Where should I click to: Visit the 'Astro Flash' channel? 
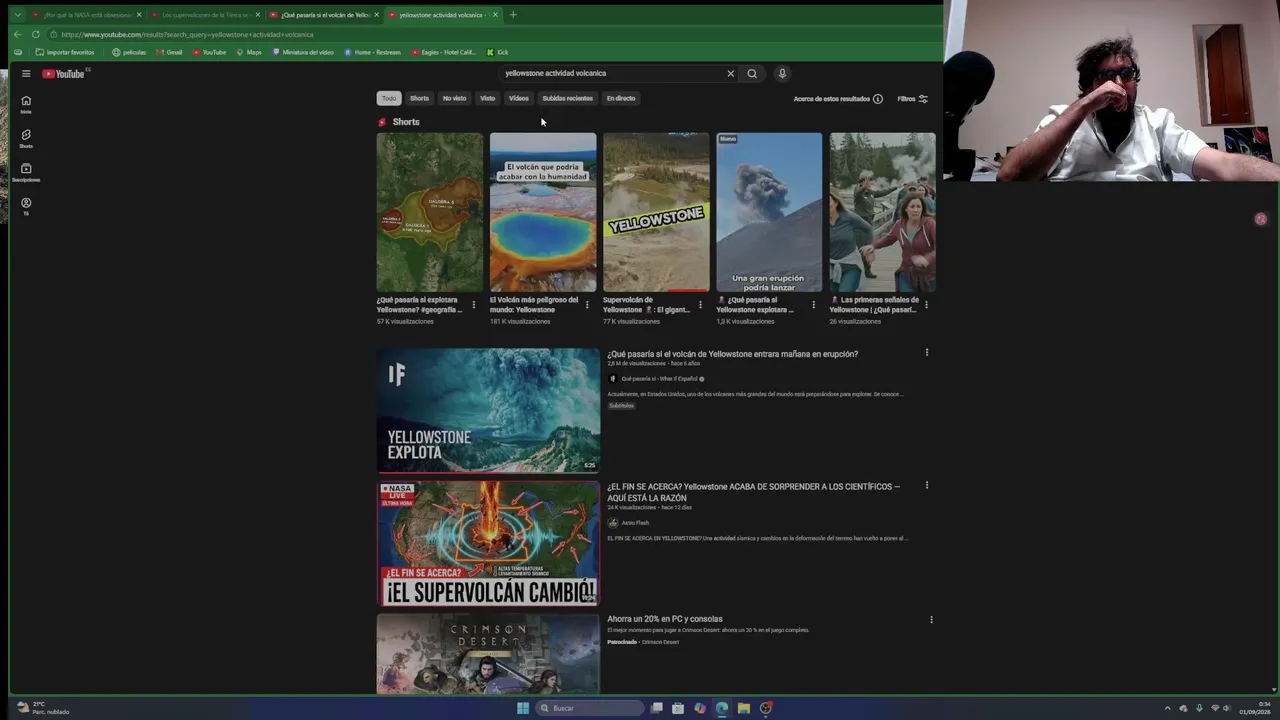635,523
